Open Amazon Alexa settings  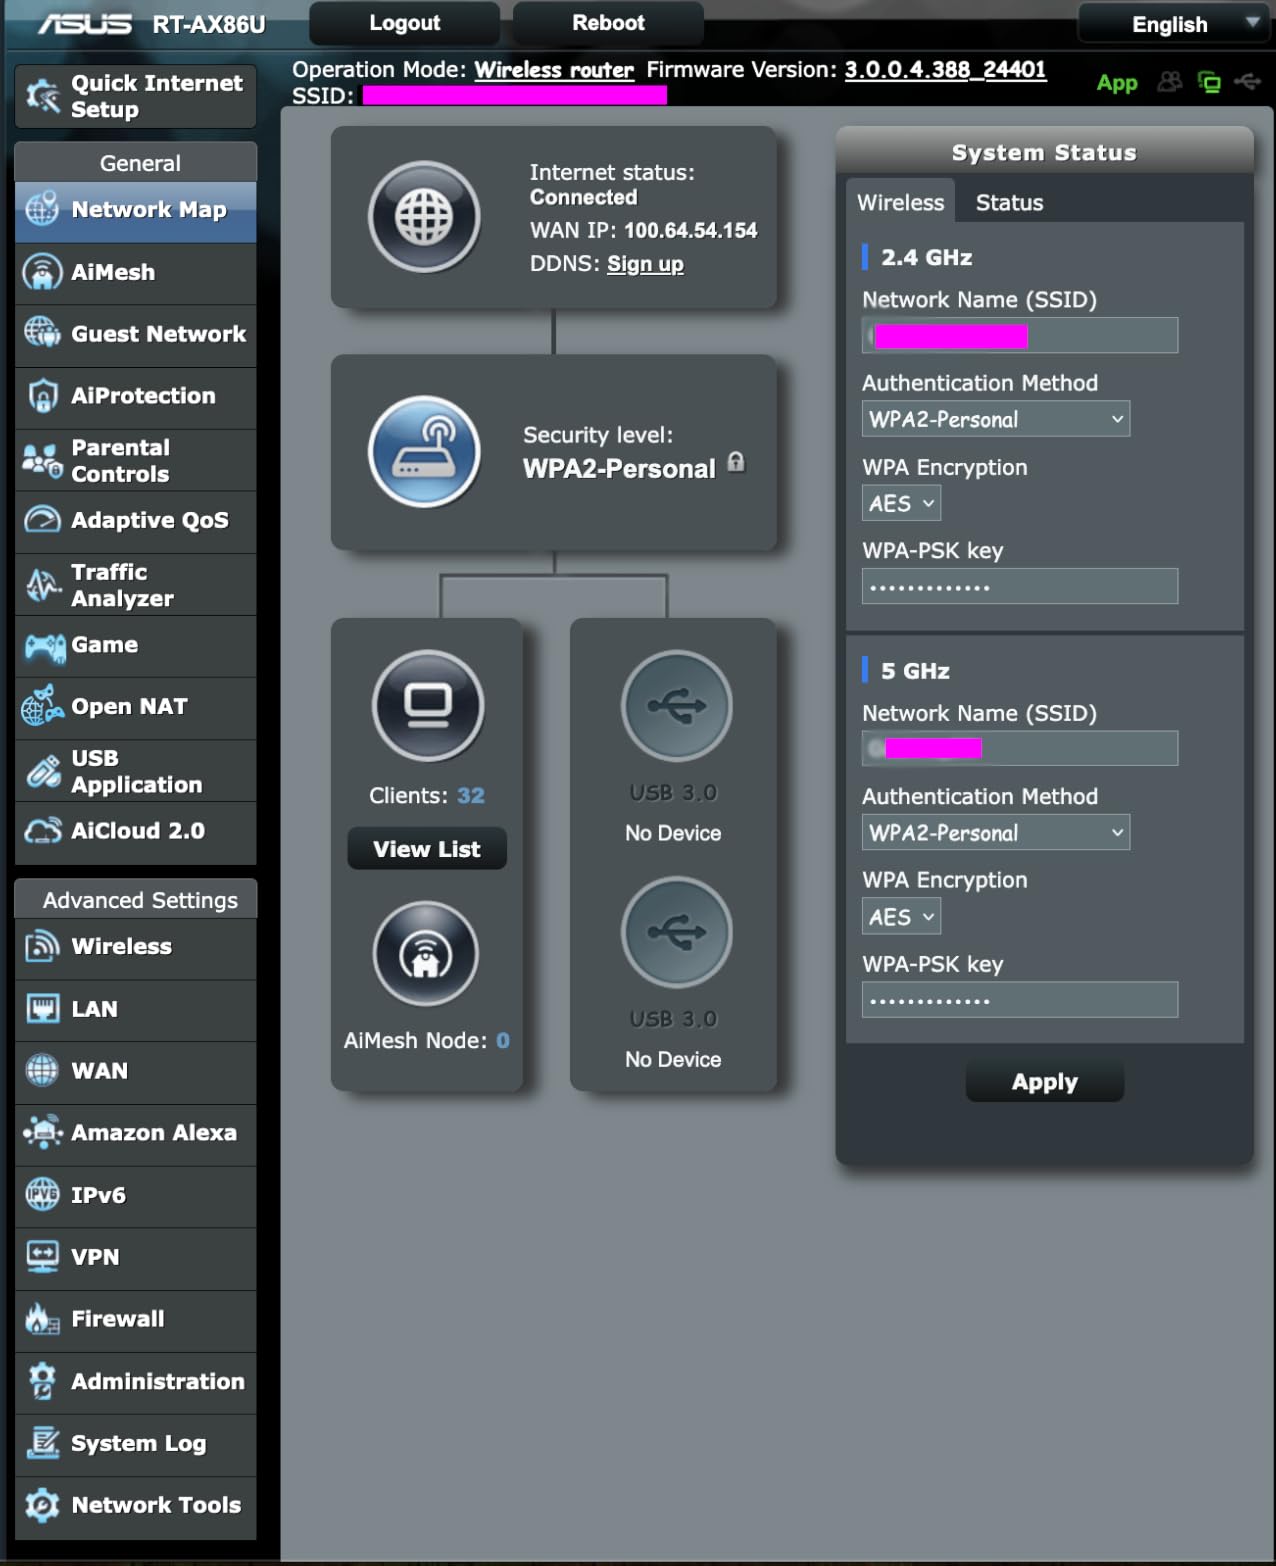pos(136,1134)
